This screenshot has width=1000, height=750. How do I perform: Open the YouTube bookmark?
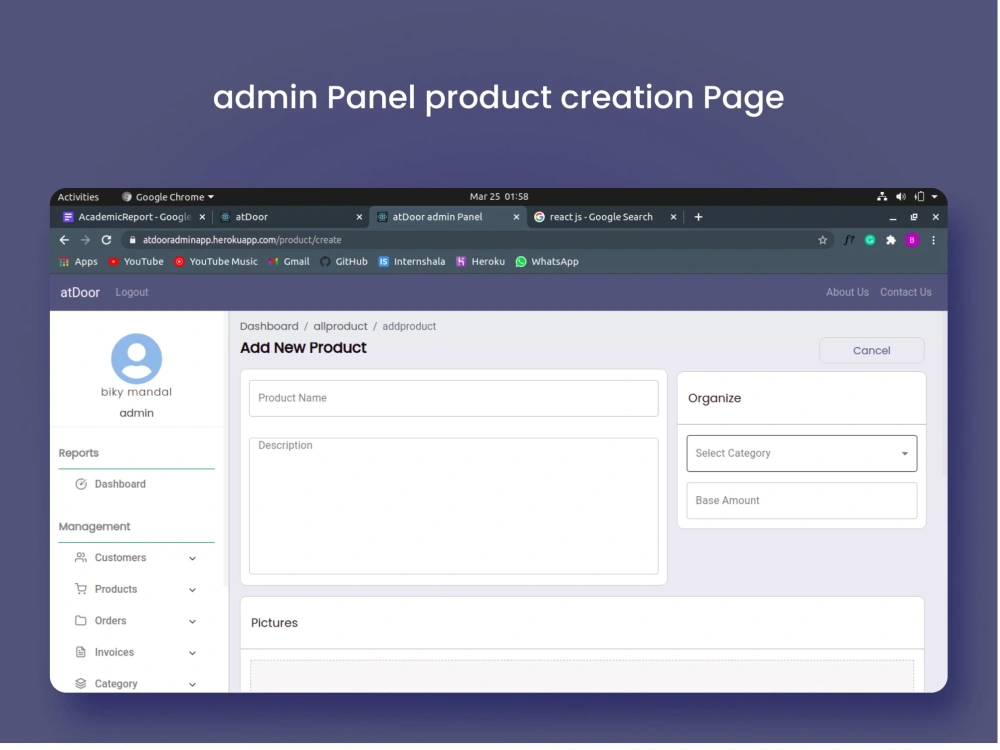point(136,261)
